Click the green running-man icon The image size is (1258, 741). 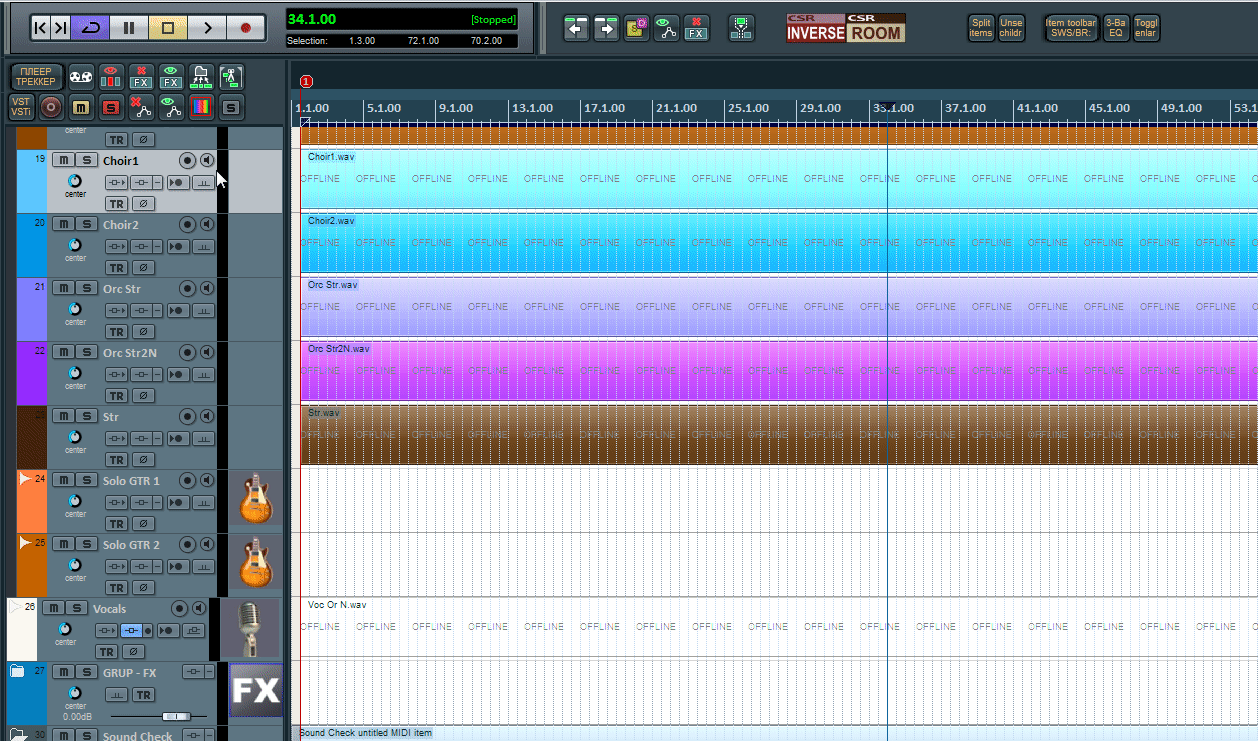231,77
